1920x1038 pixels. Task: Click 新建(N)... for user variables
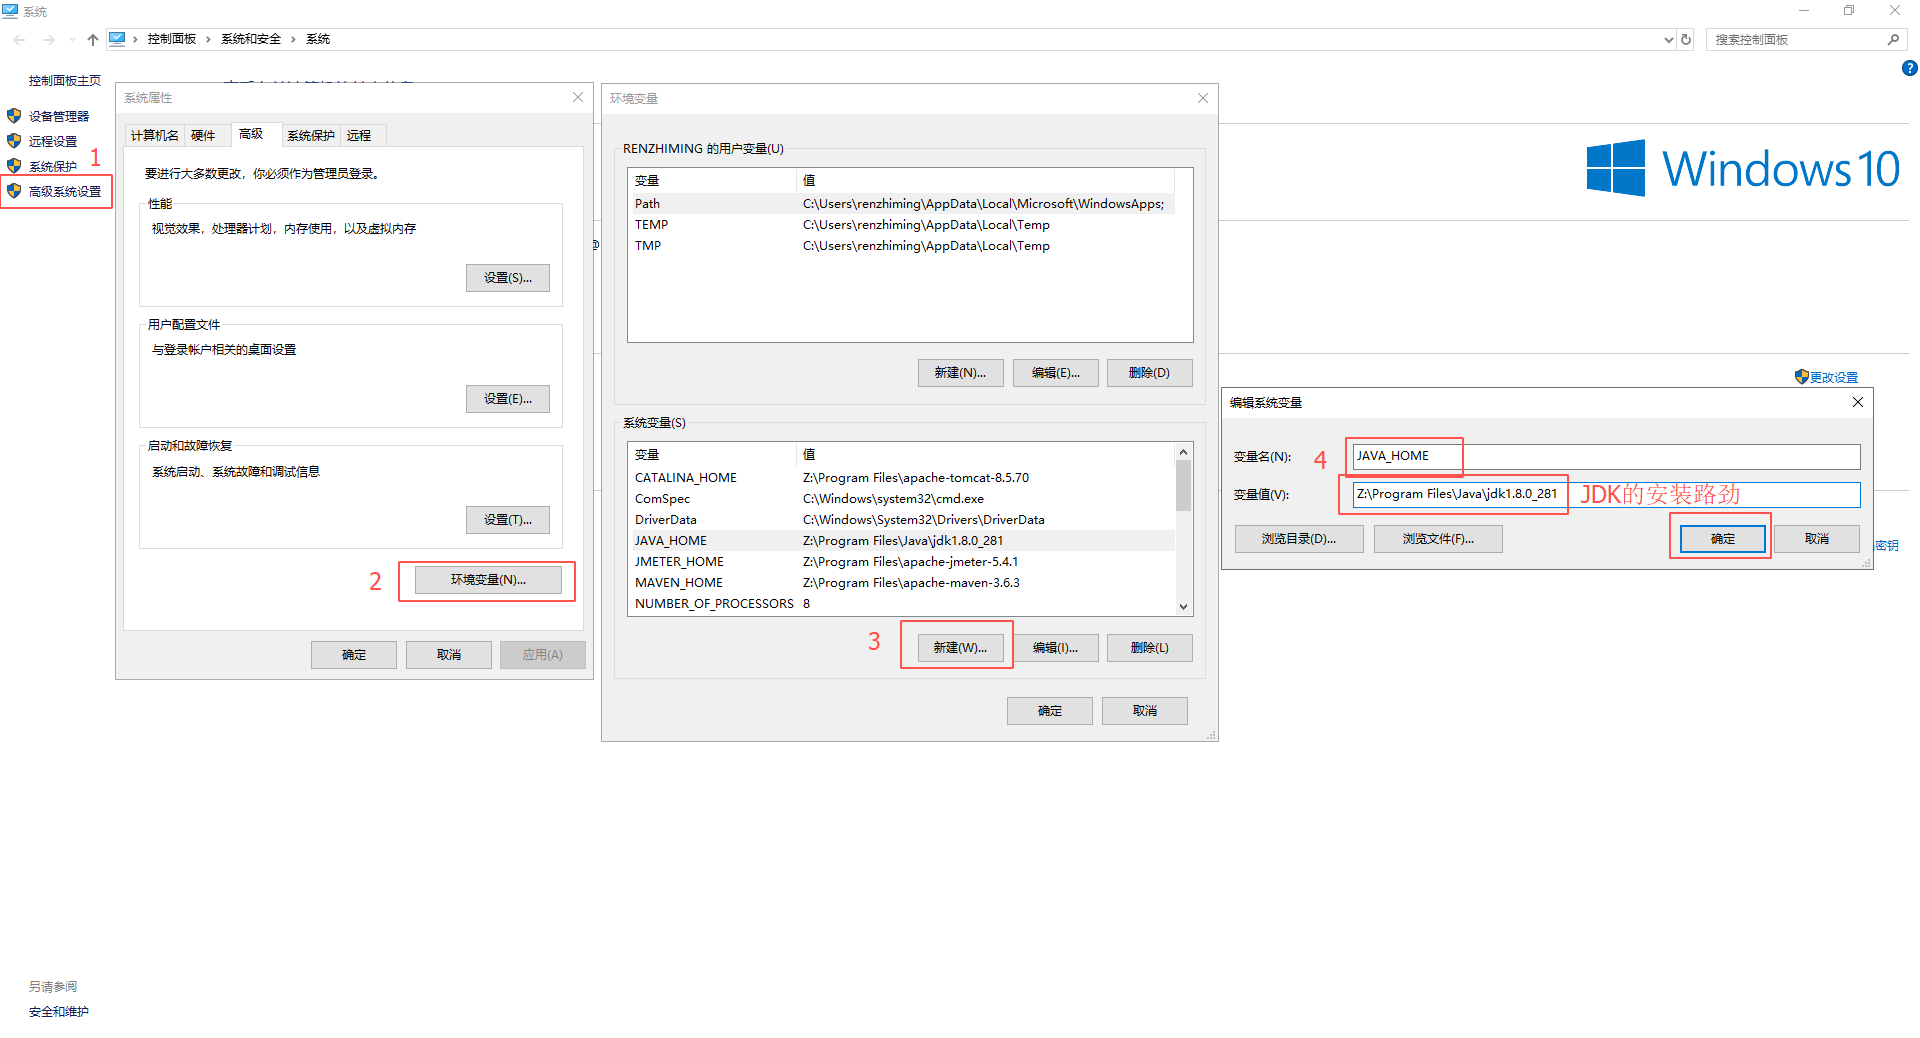(960, 373)
